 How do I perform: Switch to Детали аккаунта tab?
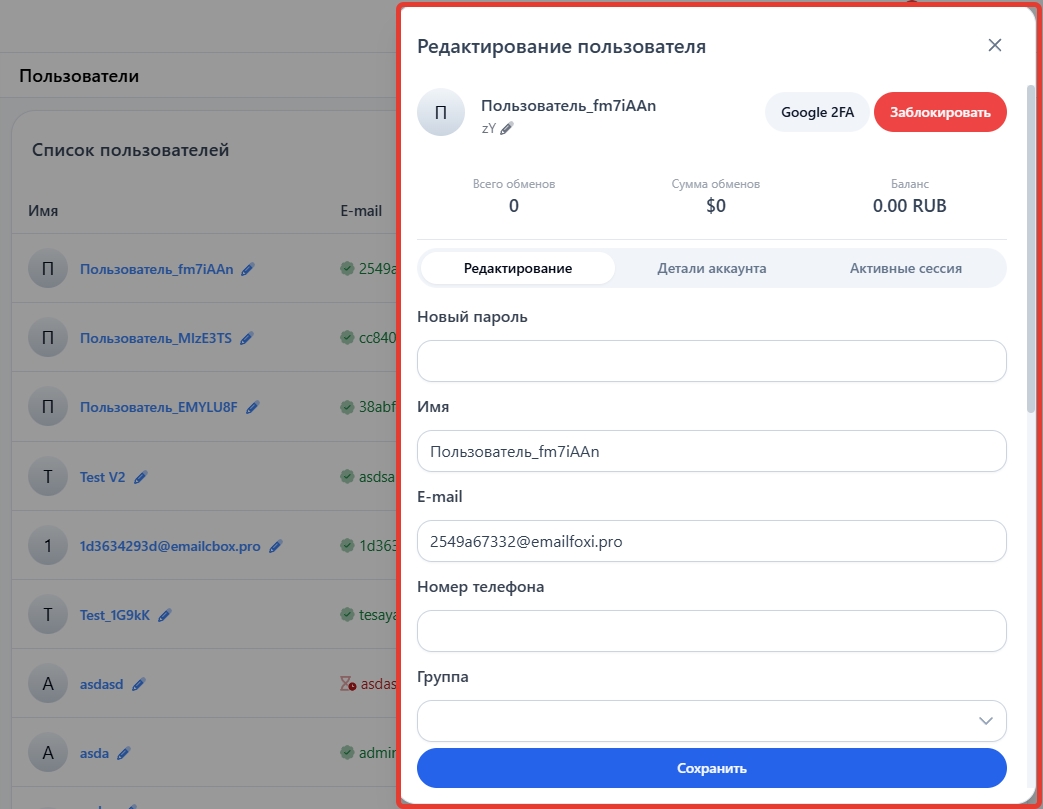pos(711,268)
